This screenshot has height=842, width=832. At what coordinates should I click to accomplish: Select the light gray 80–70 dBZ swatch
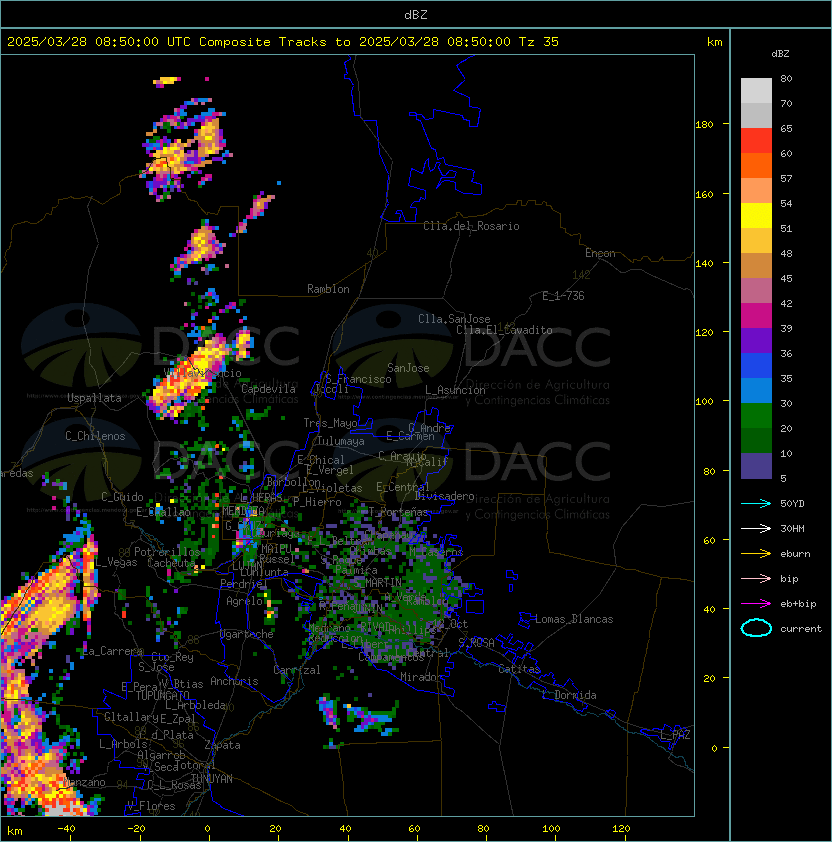(x=756, y=91)
